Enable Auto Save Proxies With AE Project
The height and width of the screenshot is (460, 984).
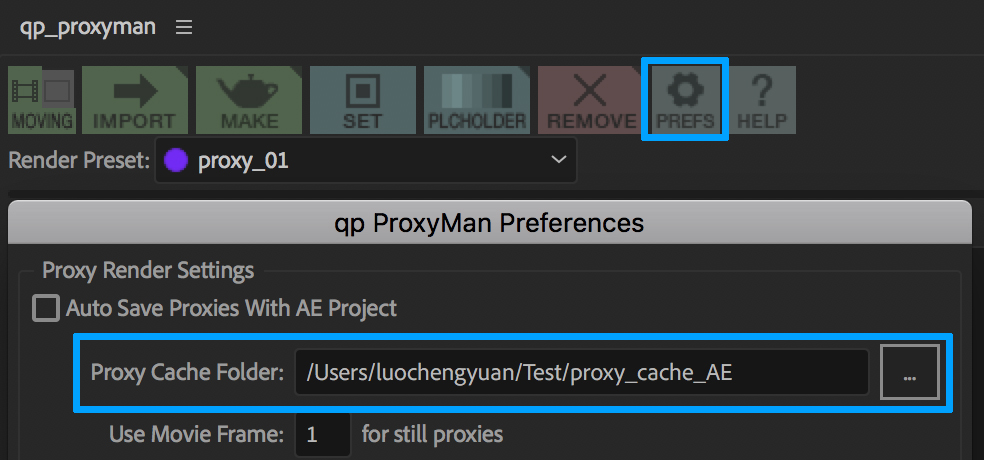46,308
